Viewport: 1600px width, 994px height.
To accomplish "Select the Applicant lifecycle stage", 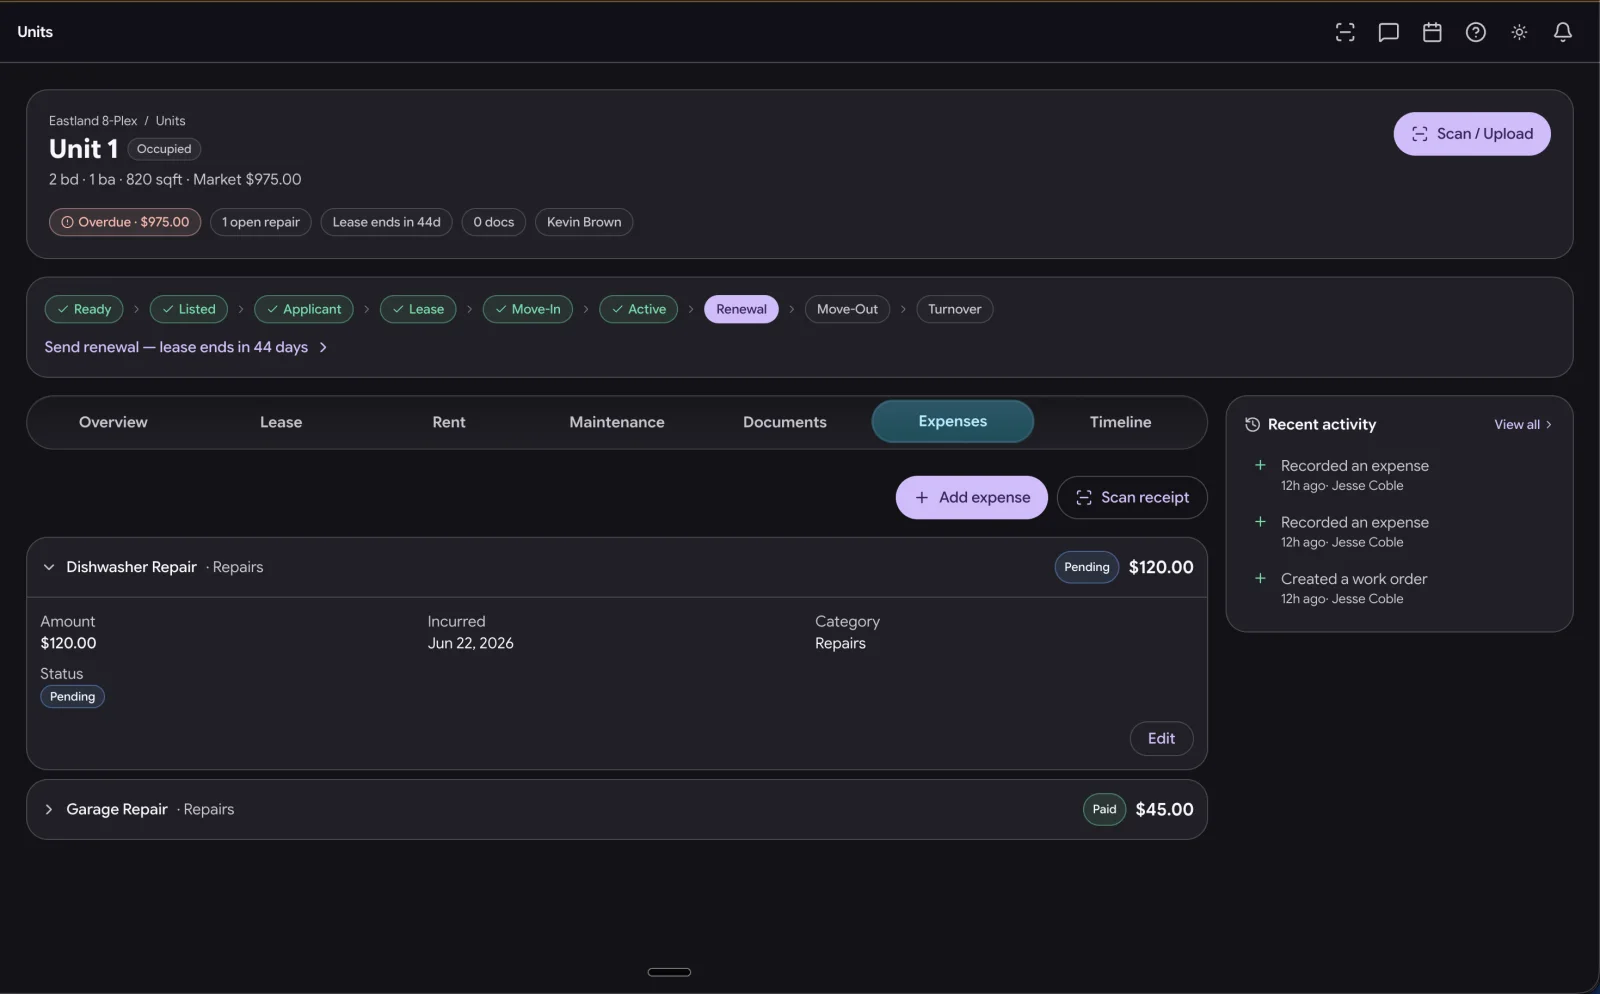I will tap(304, 309).
